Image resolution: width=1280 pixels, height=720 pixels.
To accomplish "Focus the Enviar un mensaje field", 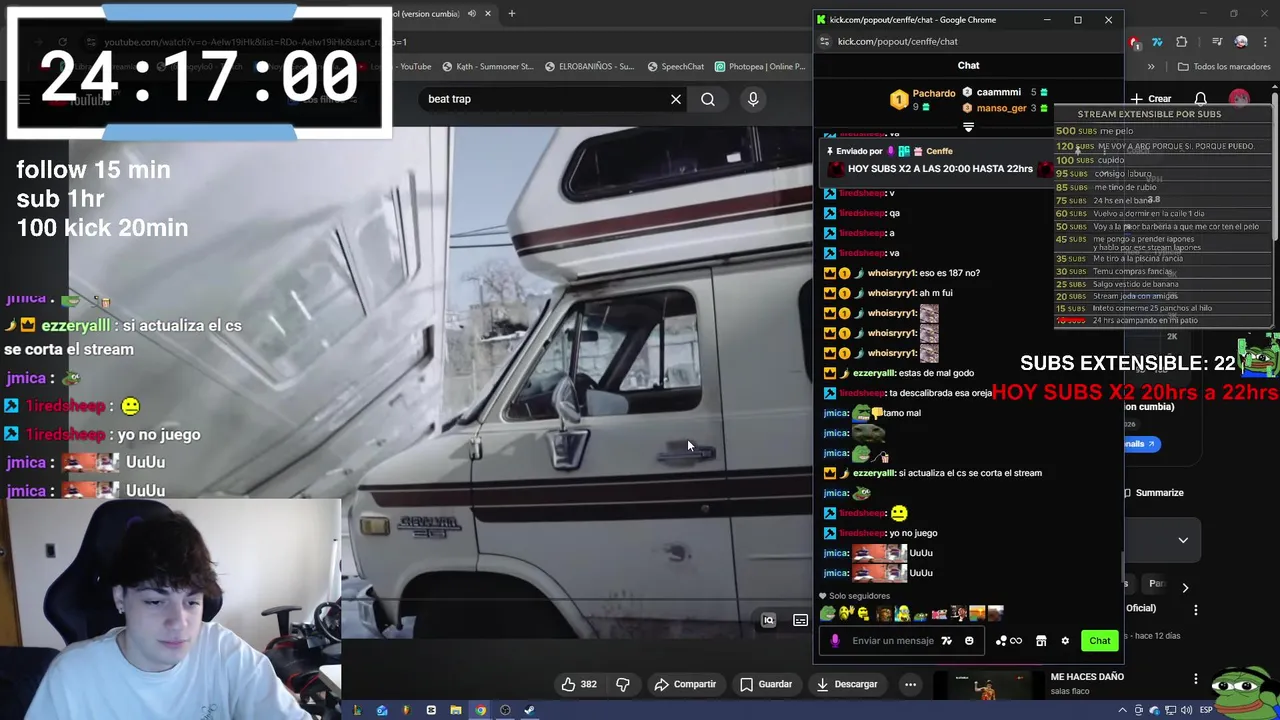I will coord(892,641).
